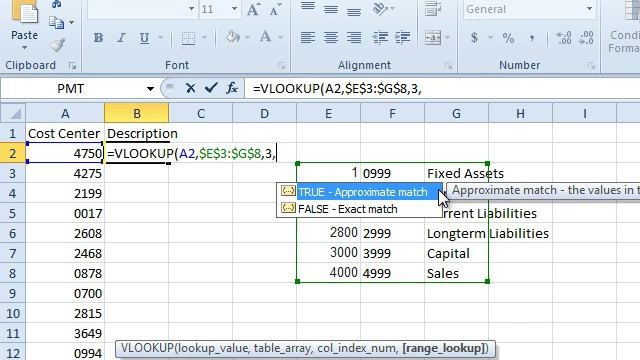Viewport: 640px width, 360px height.
Task: Click cell containing 4275
Action: click(x=65, y=173)
